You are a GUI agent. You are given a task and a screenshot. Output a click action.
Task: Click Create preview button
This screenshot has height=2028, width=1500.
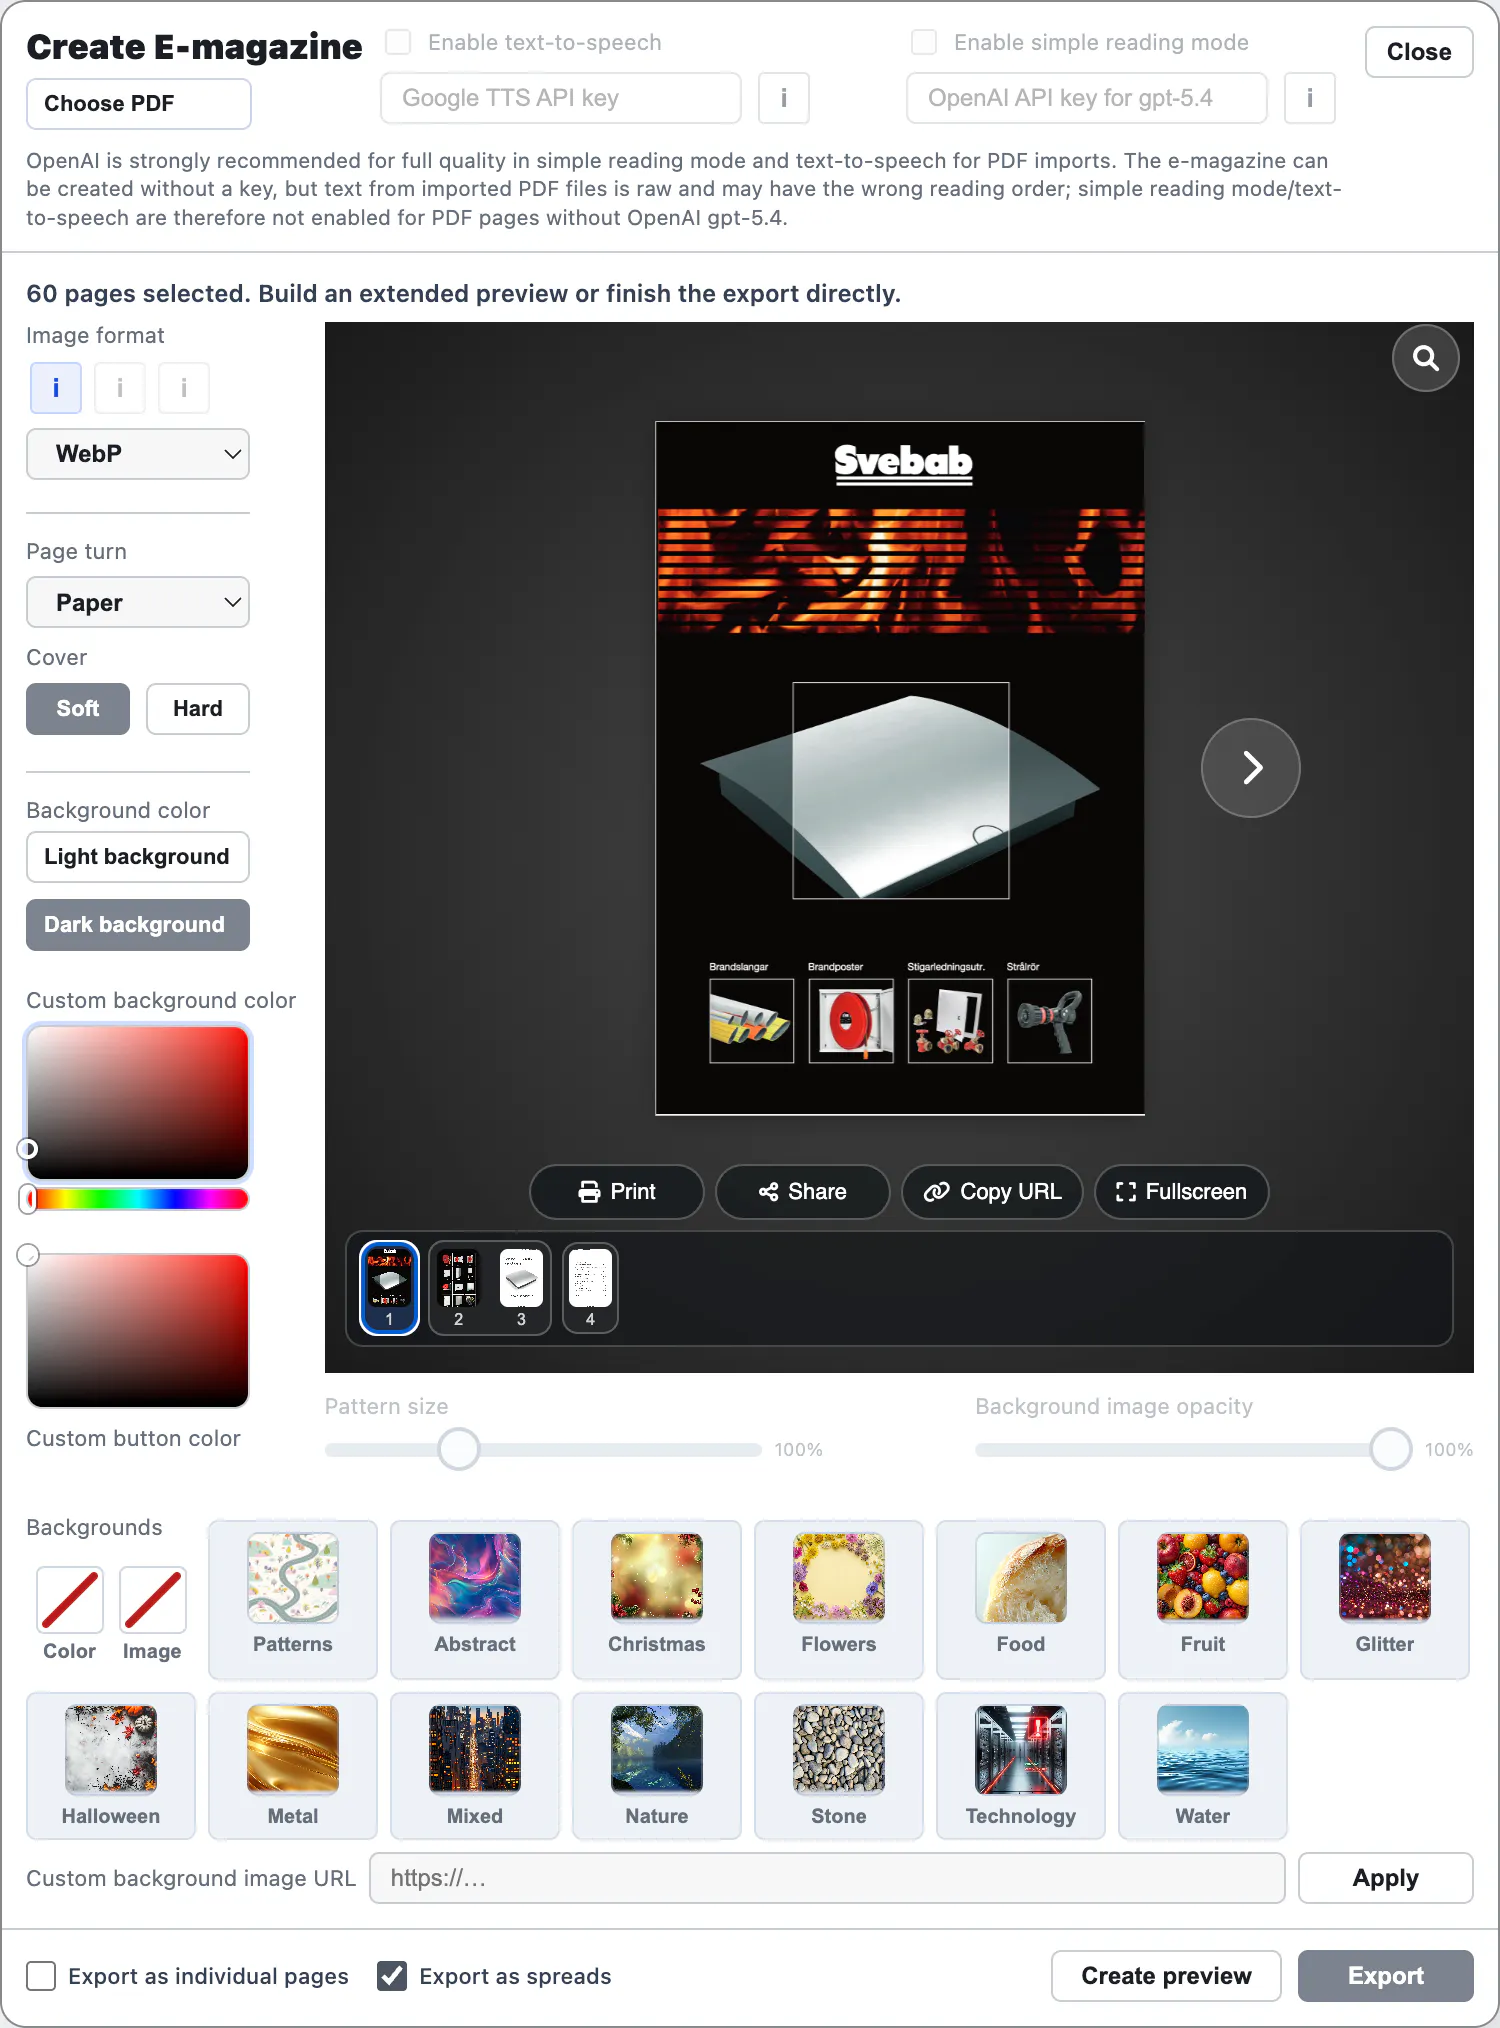click(x=1166, y=1976)
